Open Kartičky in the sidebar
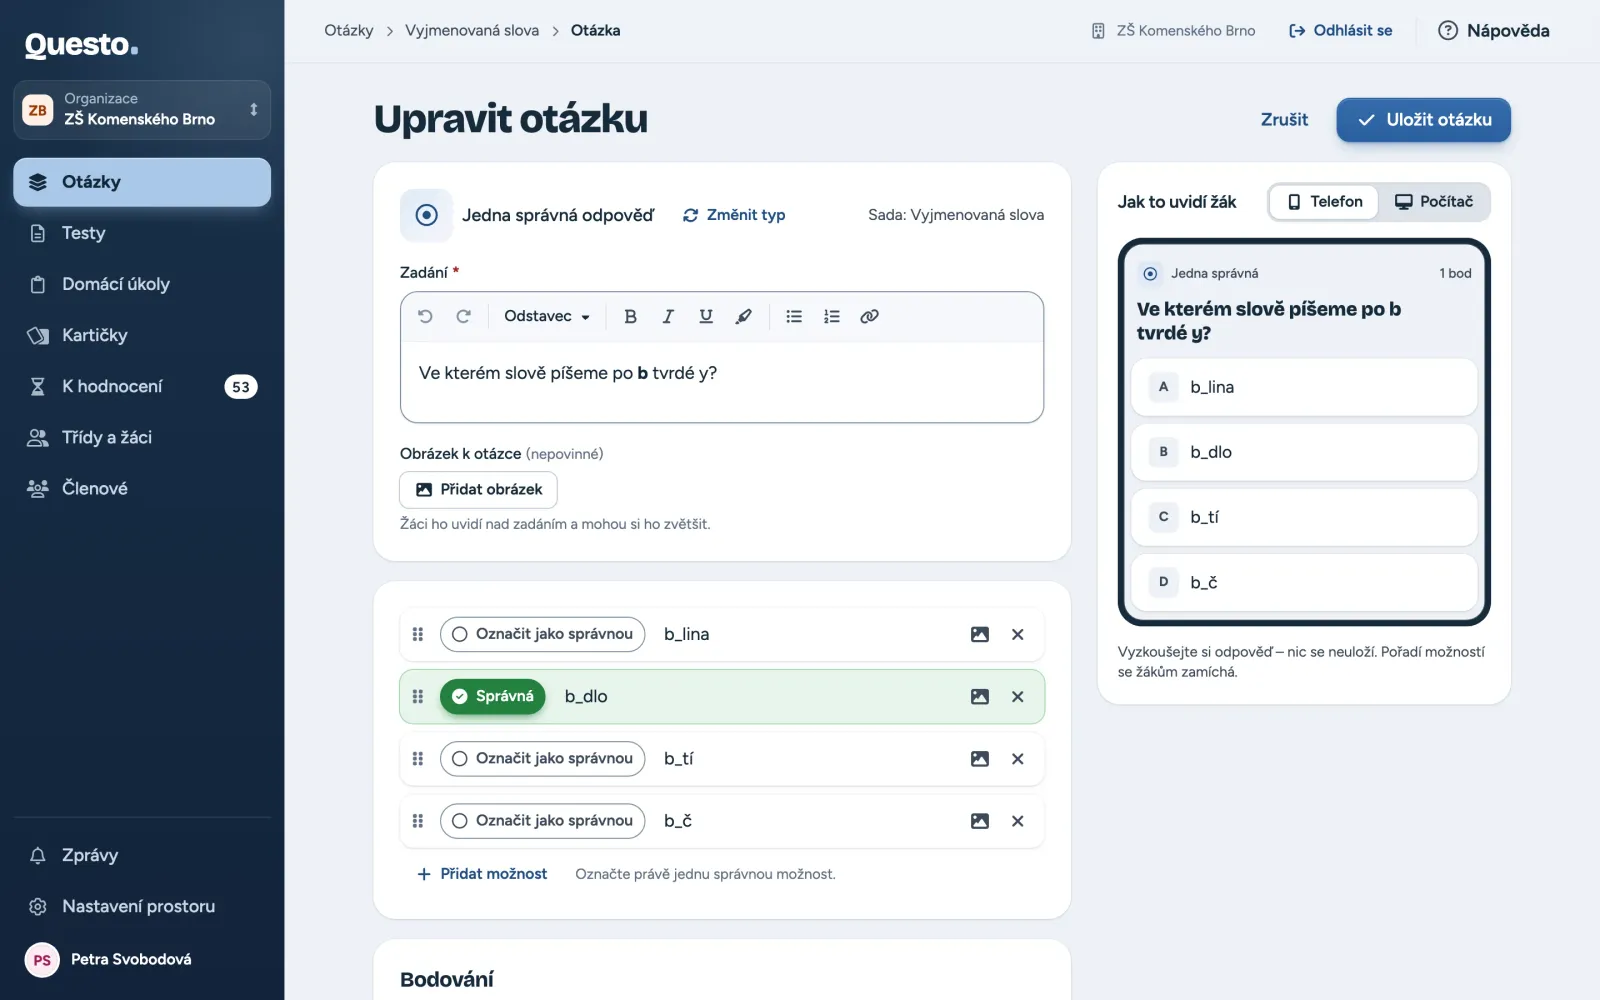 [142, 335]
